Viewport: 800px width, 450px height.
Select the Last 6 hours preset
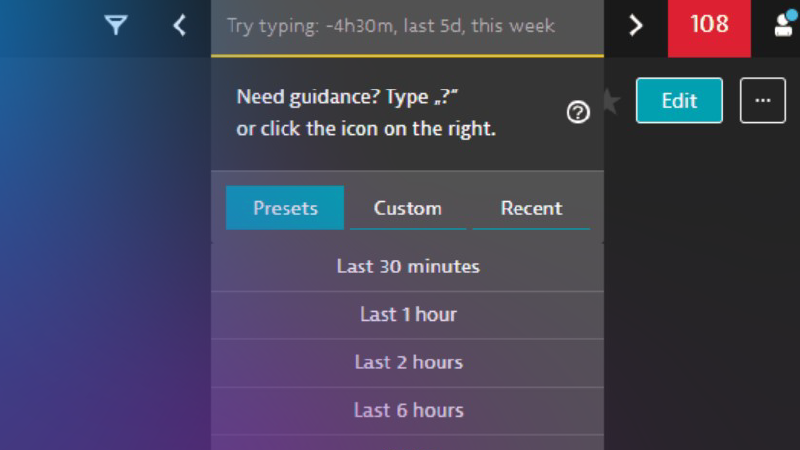408,411
